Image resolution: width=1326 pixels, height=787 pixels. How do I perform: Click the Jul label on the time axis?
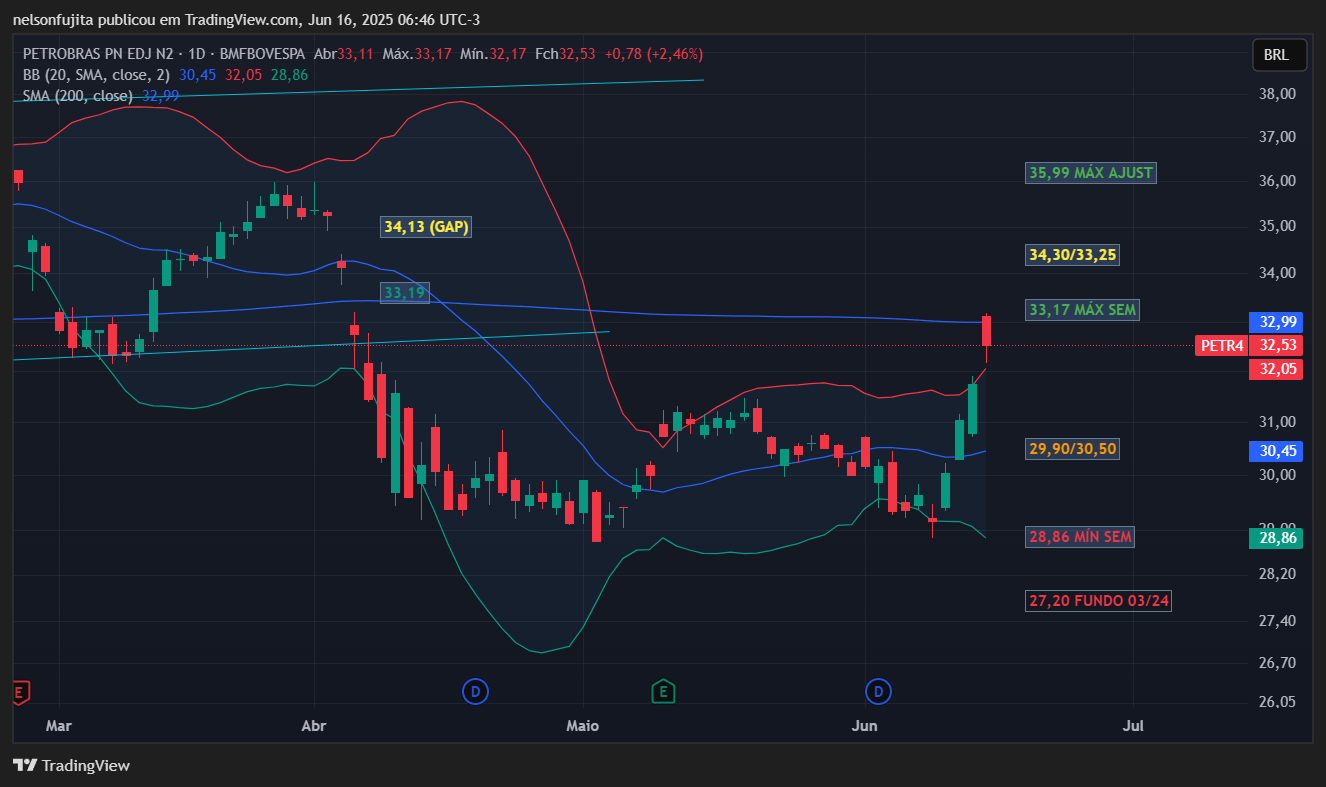point(1134,725)
